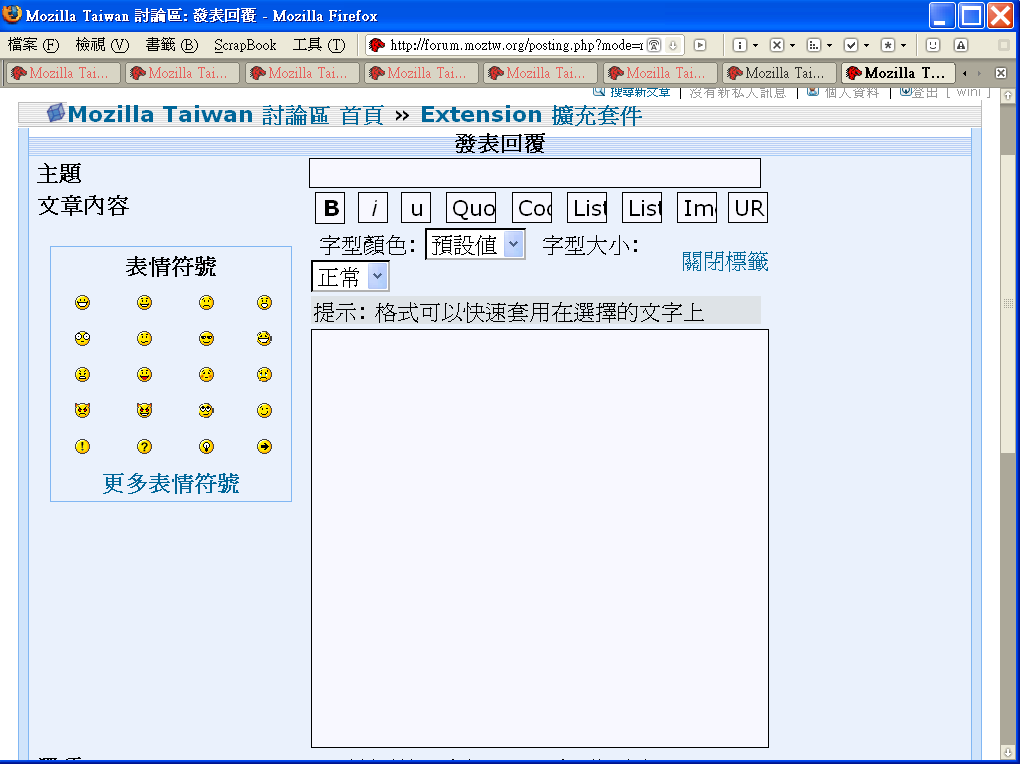
Task: Insert the grinning twisted devil smiley
Action: click(x=144, y=410)
